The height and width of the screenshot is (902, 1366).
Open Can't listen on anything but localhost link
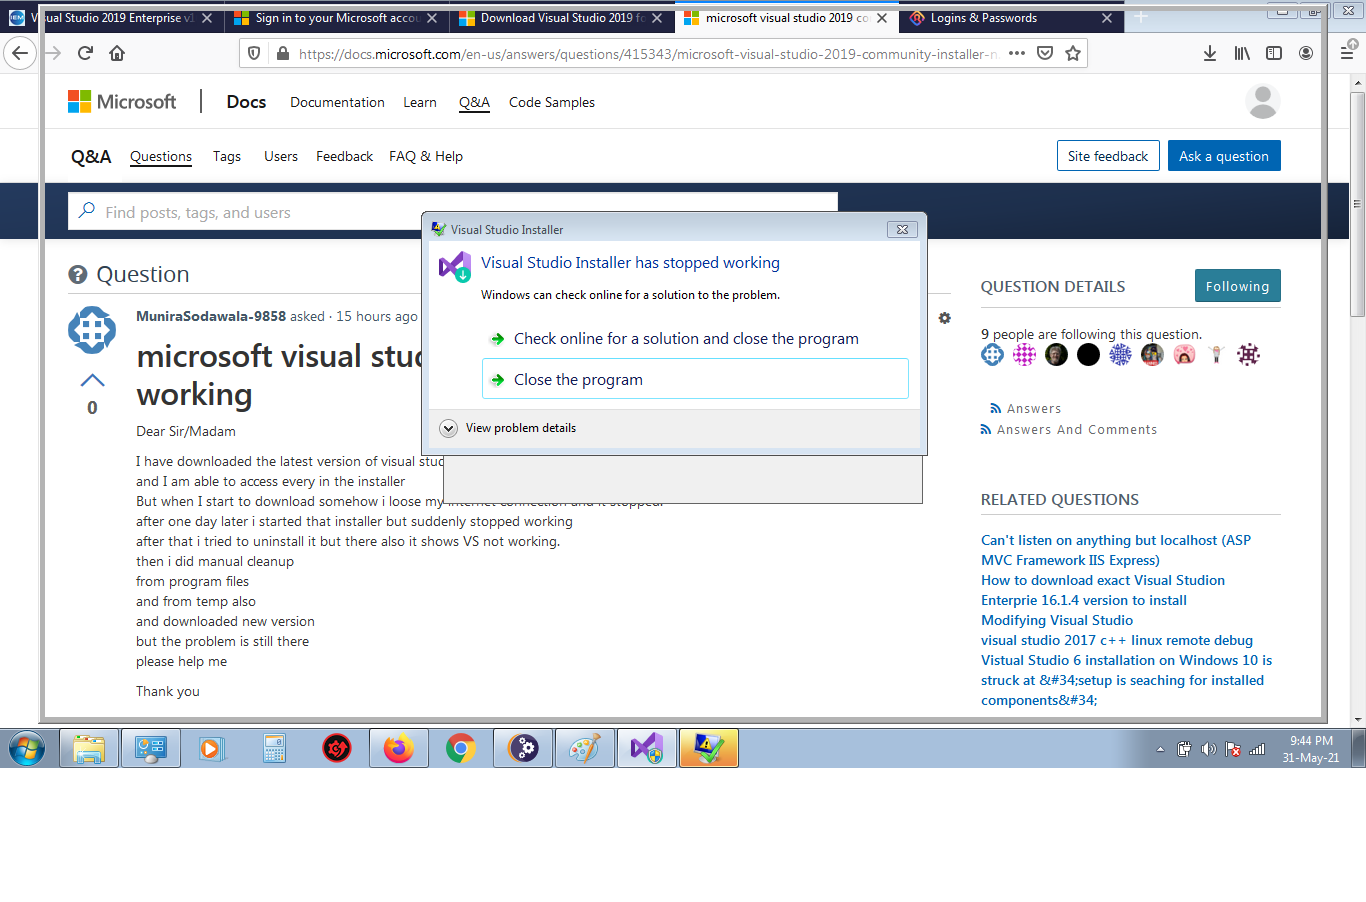[x=1116, y=550]
